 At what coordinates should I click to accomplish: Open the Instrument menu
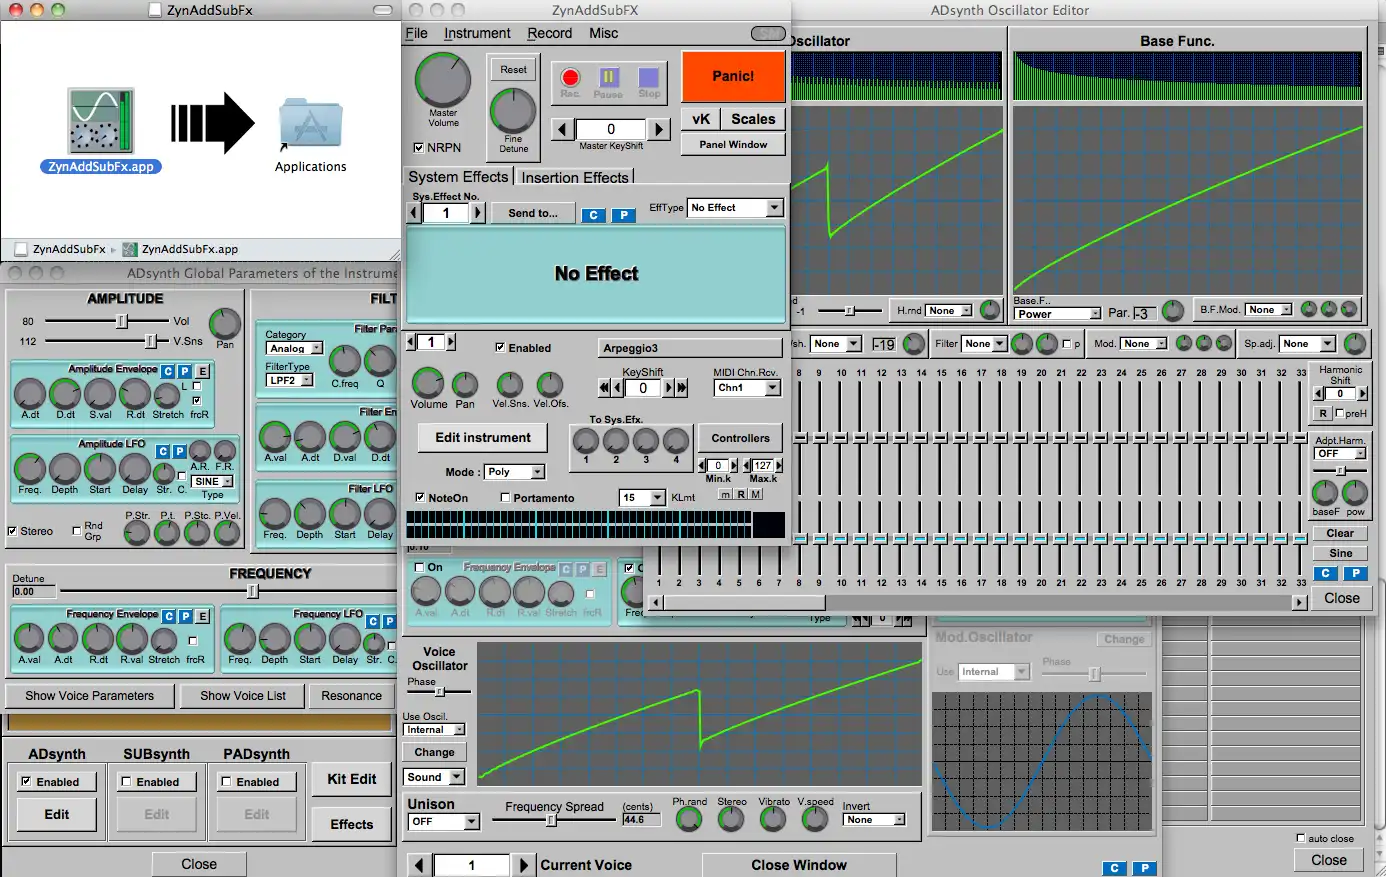pos(477,33)
